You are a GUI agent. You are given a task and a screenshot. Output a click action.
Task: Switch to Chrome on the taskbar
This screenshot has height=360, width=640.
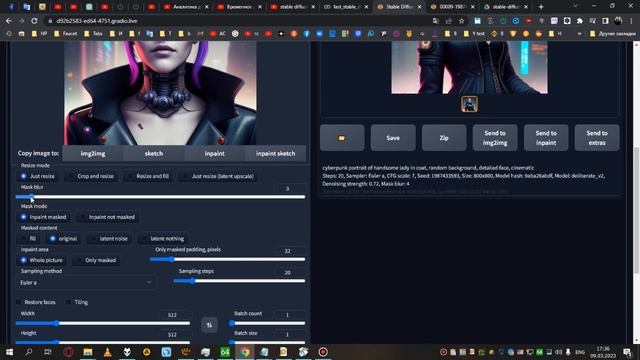click(244, 352)
